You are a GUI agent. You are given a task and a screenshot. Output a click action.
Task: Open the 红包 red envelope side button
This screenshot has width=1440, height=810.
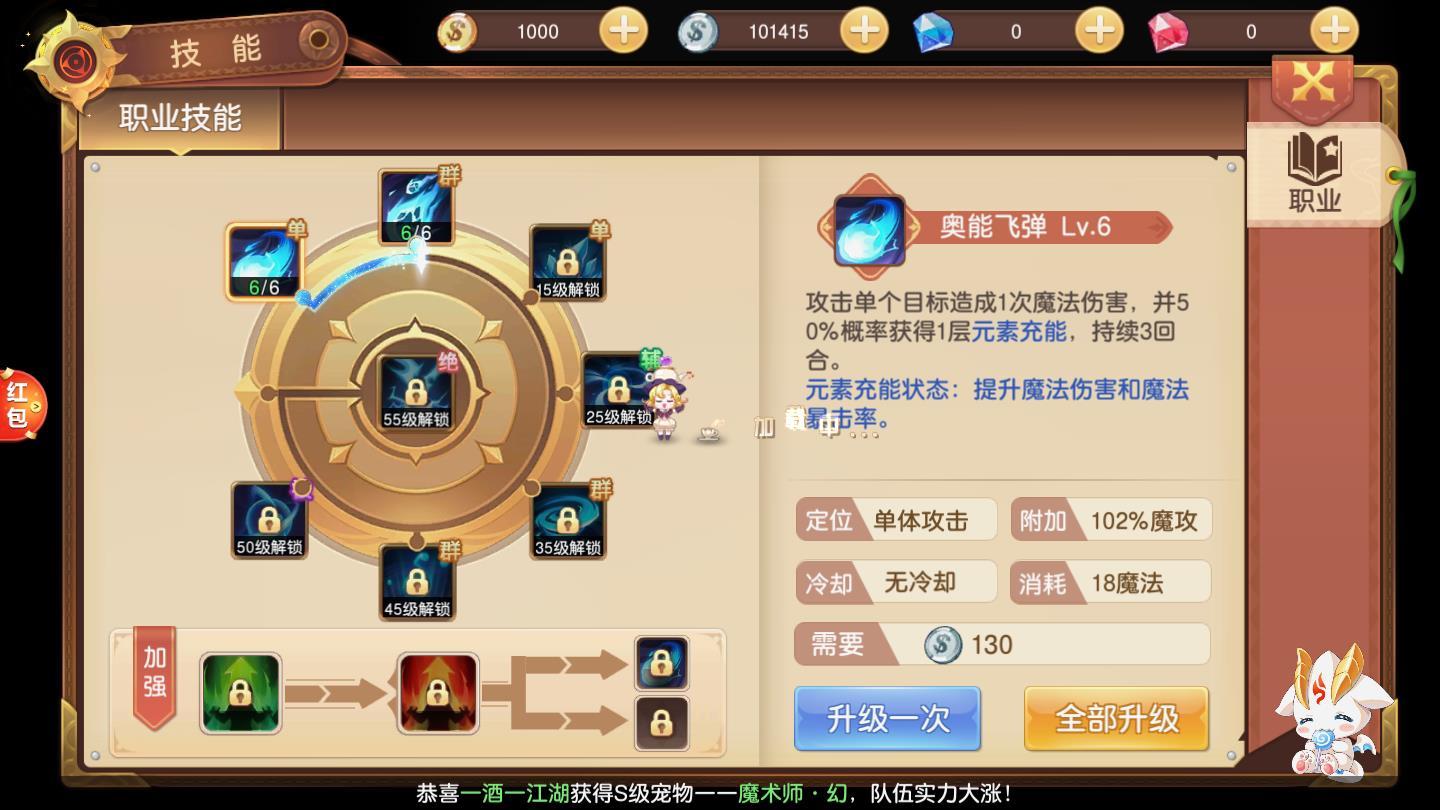pos(20,404)
